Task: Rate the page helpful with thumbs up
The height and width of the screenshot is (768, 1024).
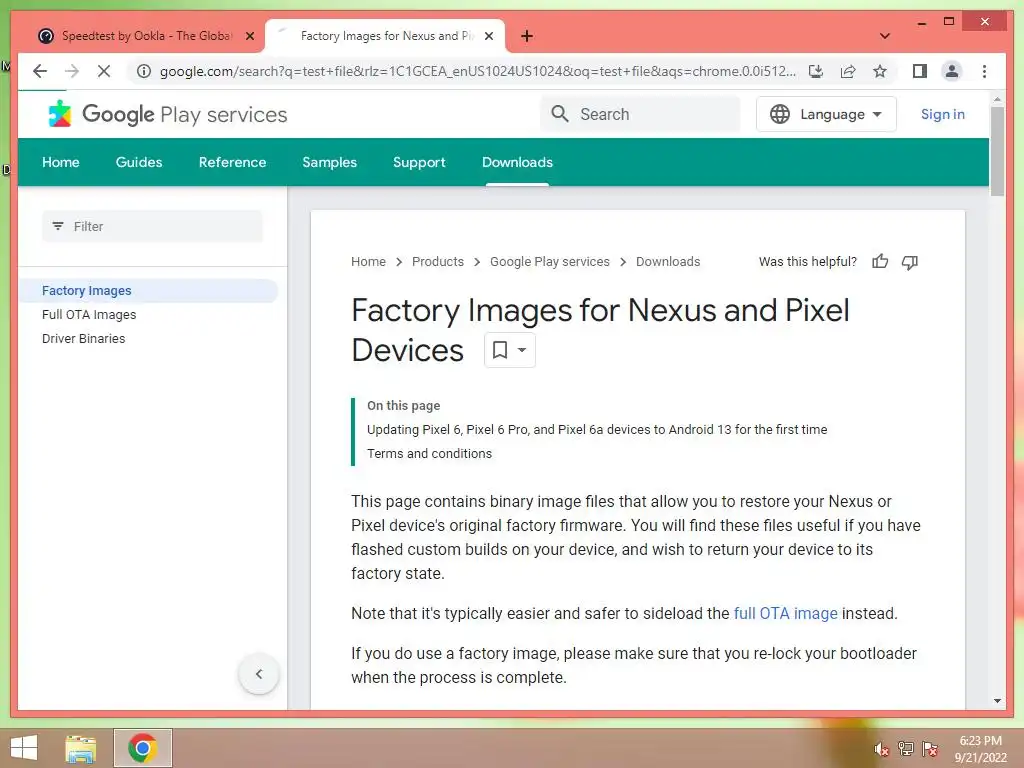Action: tap(880, 262)
